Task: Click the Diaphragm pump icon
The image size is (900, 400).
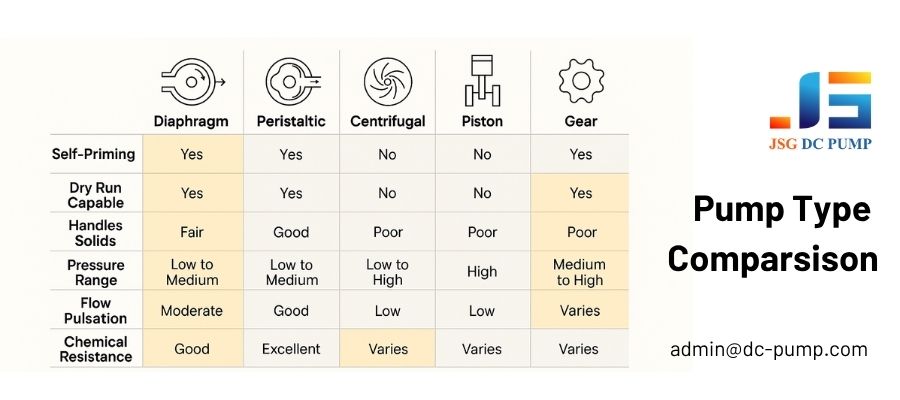Action: click(x=193, y=82)
